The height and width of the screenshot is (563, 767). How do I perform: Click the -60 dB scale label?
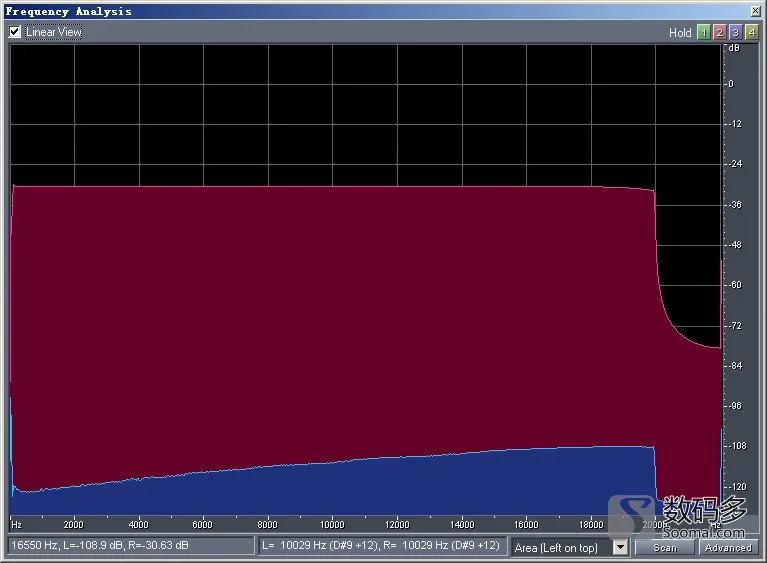(x=735, y=285)
